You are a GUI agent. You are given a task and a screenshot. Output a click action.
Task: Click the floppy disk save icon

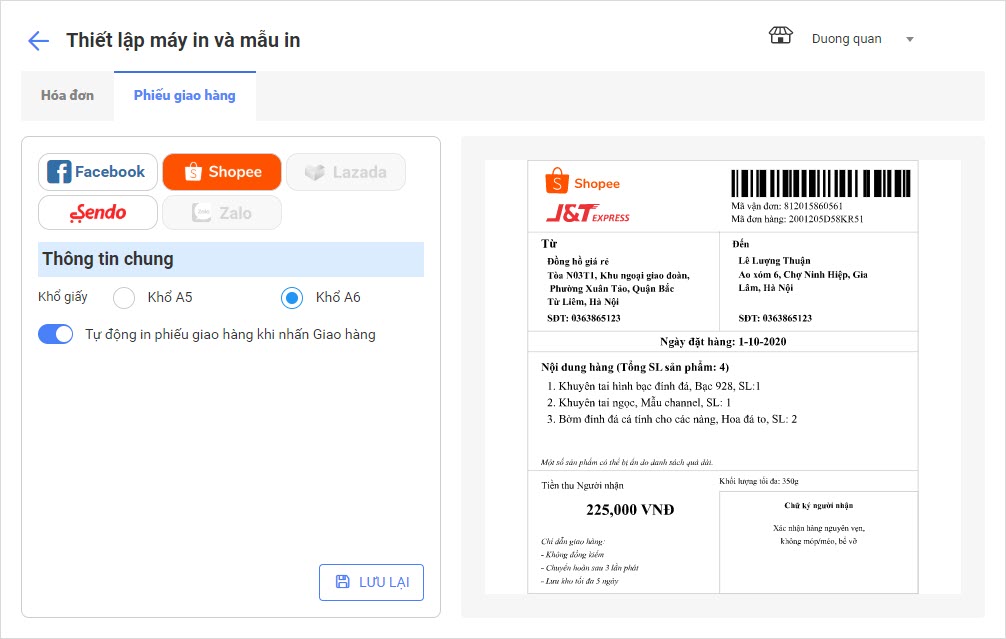(x=343, y=582)
